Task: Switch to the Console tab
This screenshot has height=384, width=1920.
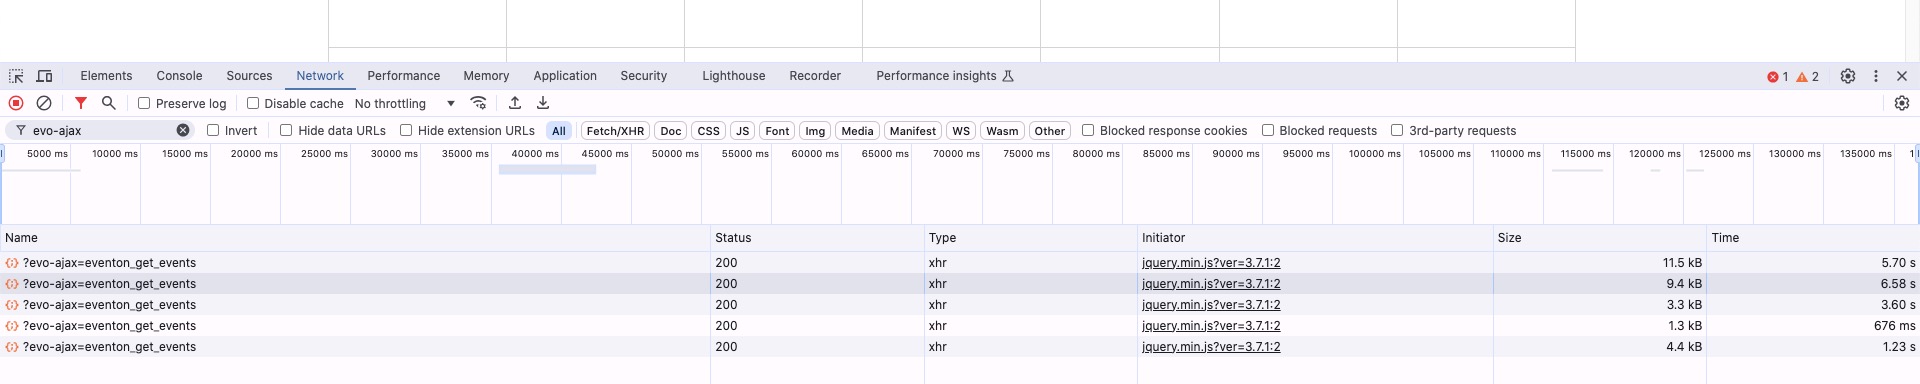Action: click(x=179, y=76)
